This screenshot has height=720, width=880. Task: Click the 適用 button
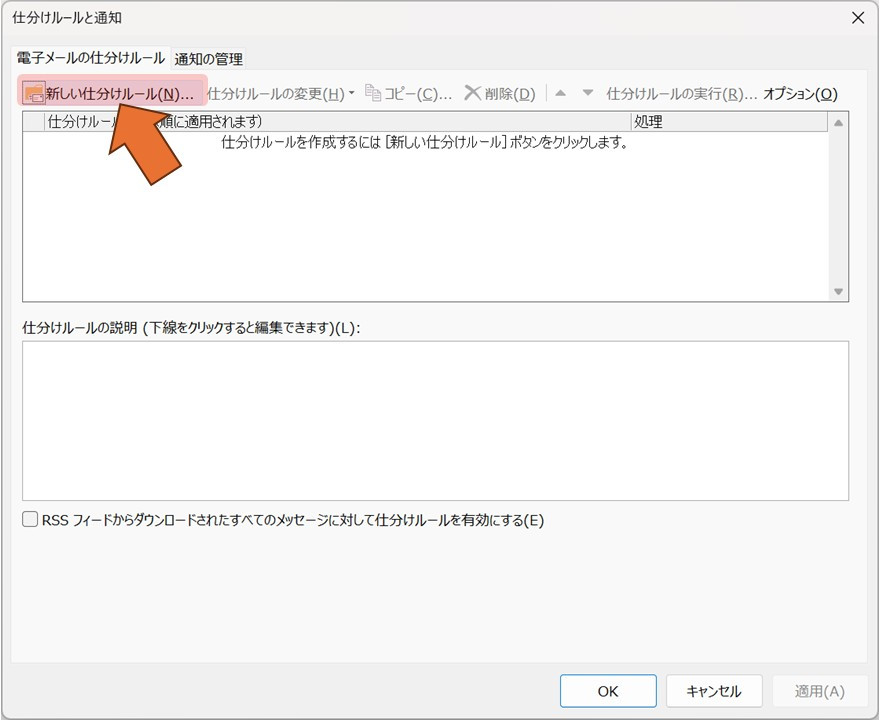click(819, 691)
